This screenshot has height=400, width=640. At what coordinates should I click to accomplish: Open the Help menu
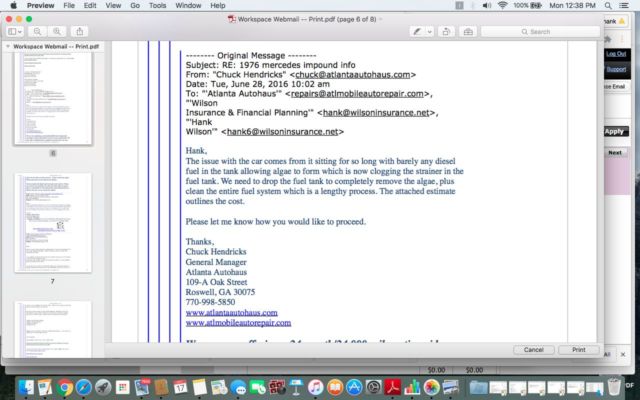(x=218, y=5)
